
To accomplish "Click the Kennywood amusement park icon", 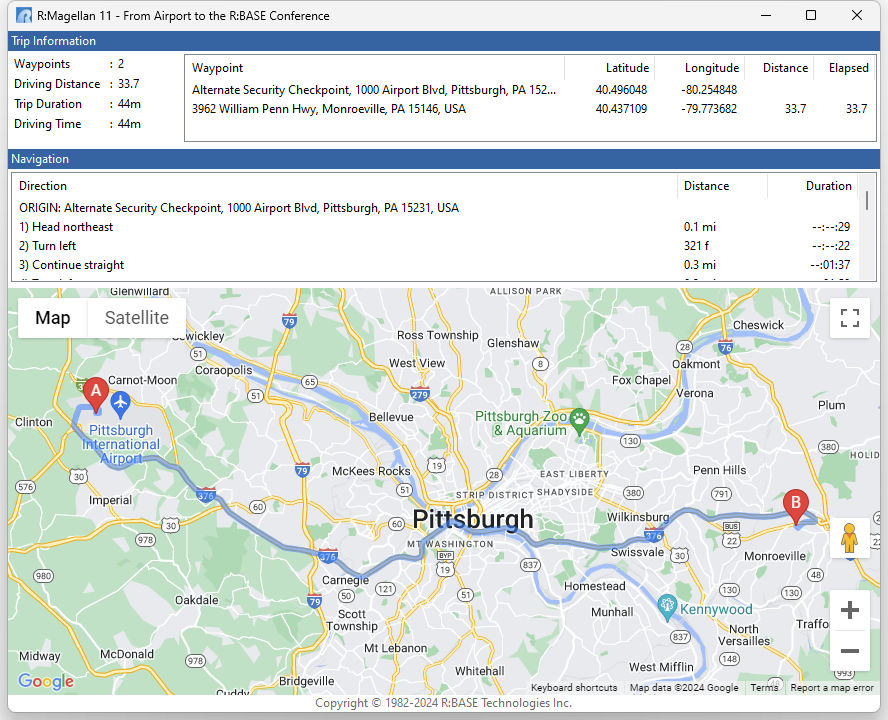I will [667, 607].
